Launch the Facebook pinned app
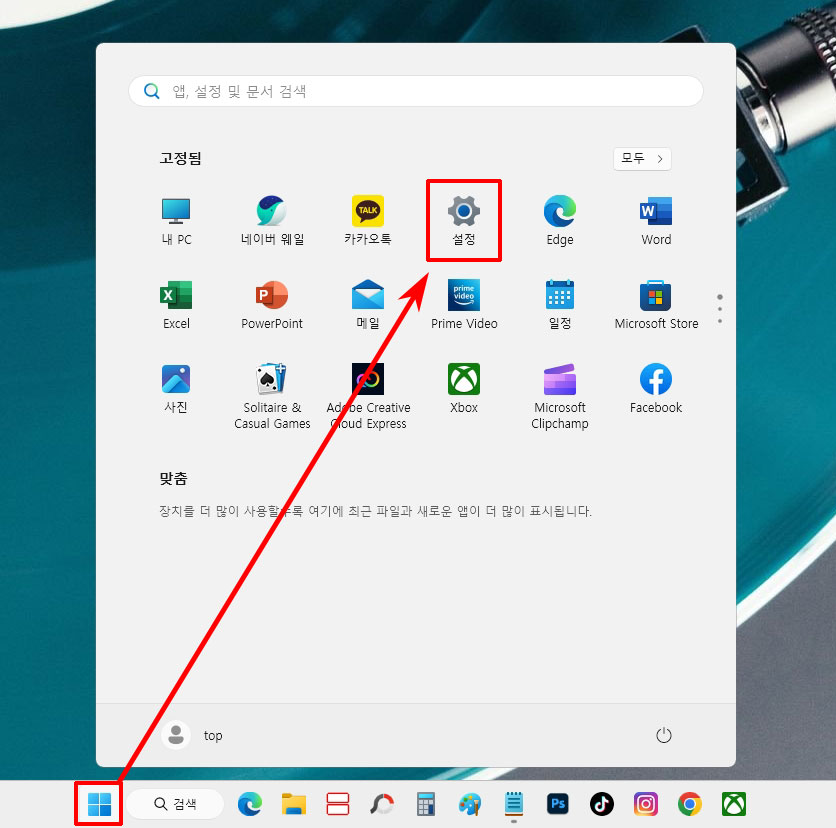Screen dimensions: 836x828 click(655, 380)
